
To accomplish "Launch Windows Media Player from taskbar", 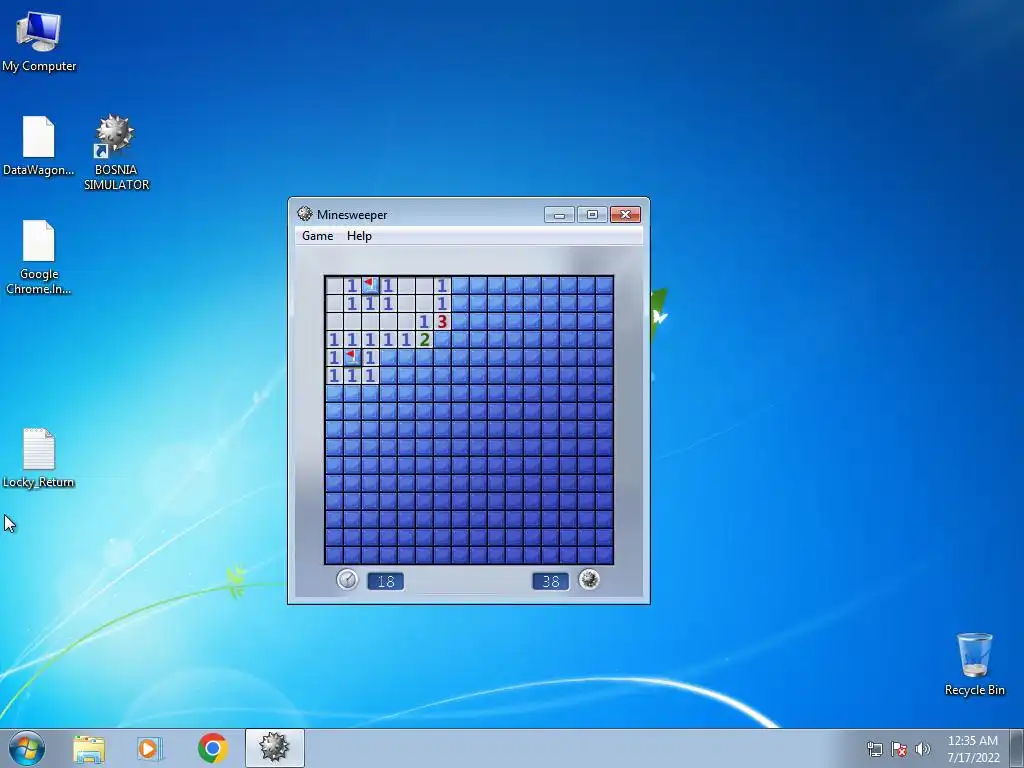I will [x=150, y=749].
